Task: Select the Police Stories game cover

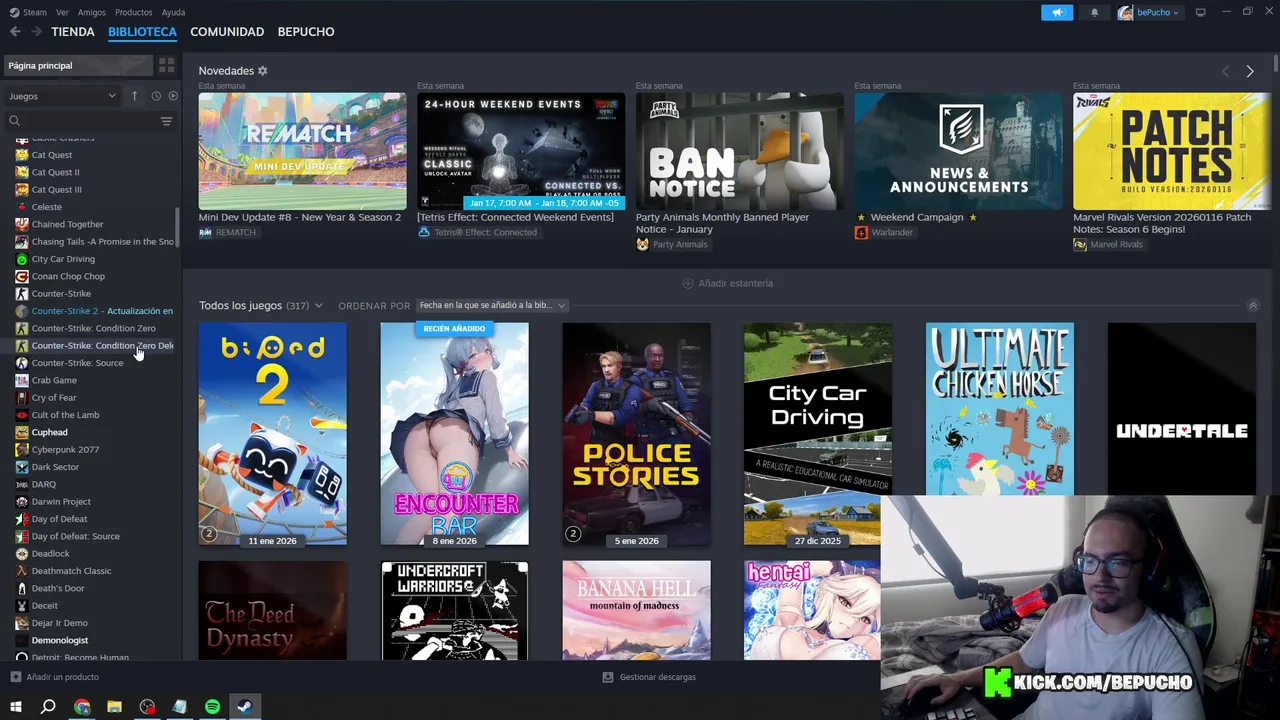Action: coord(636,434)
